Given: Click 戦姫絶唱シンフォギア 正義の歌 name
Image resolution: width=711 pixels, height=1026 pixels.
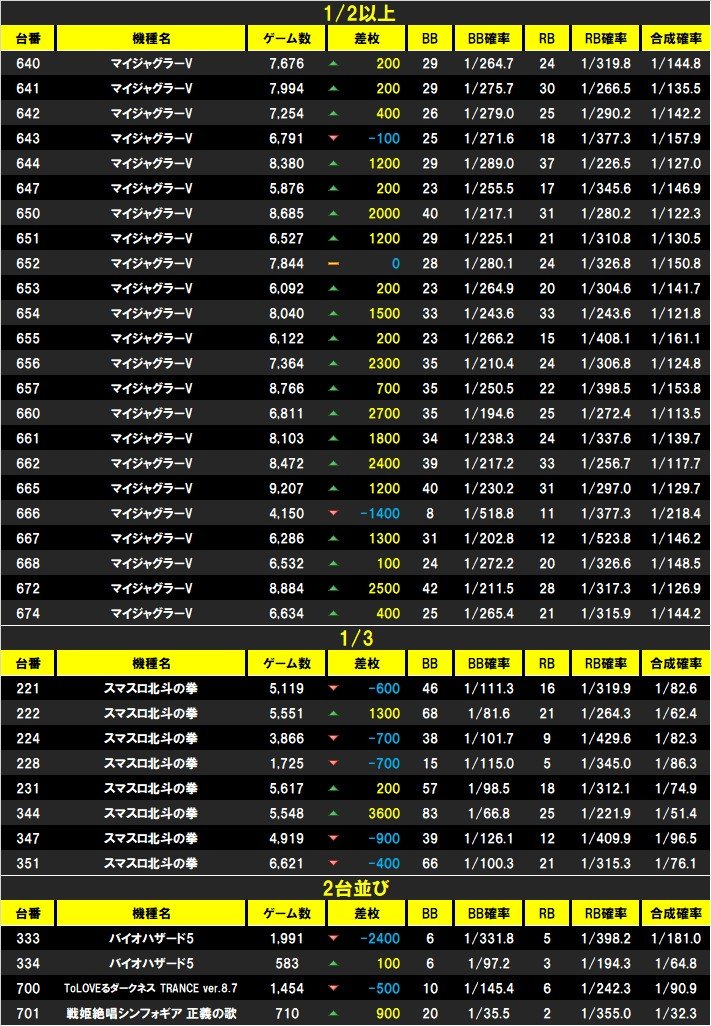Looking at the screenshot, I should point(151,1013).
